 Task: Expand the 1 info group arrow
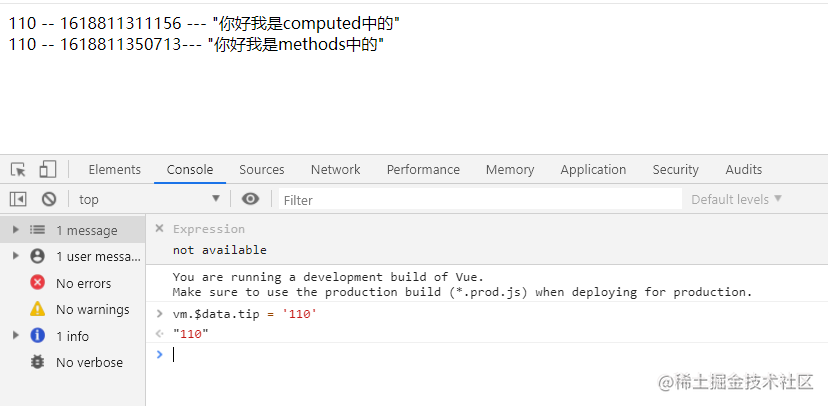click(x=16, y=335)
